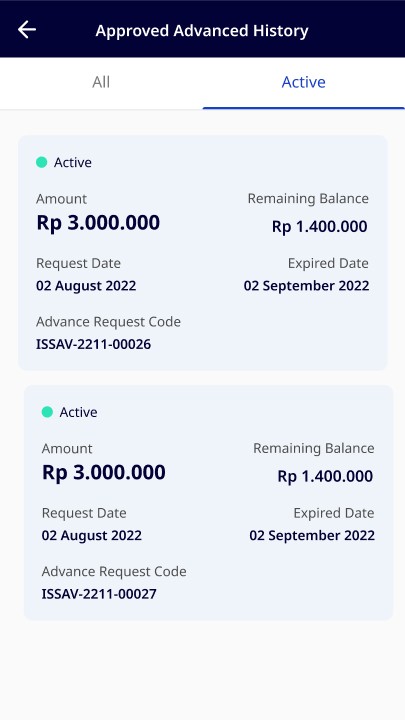Click remaining balance Rp 1.400.000 in second card
This screenshot has height=720, width=405.
coord(325,476)
